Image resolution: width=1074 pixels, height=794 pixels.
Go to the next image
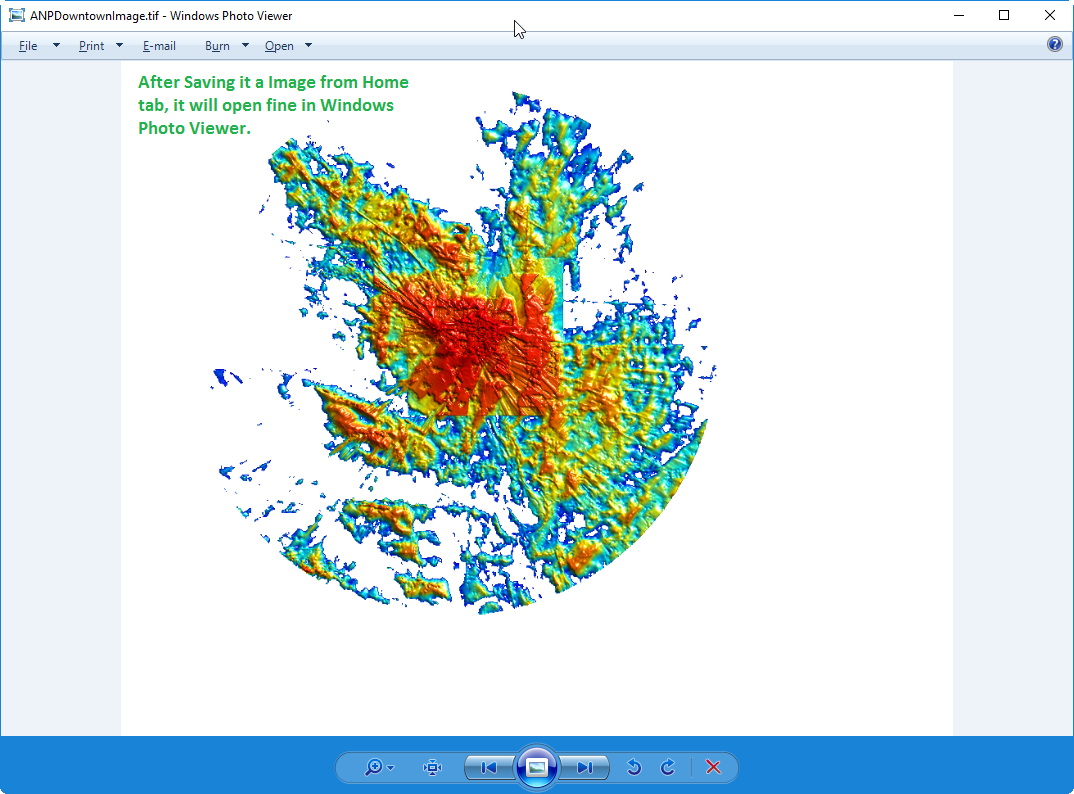click(585, 767)
